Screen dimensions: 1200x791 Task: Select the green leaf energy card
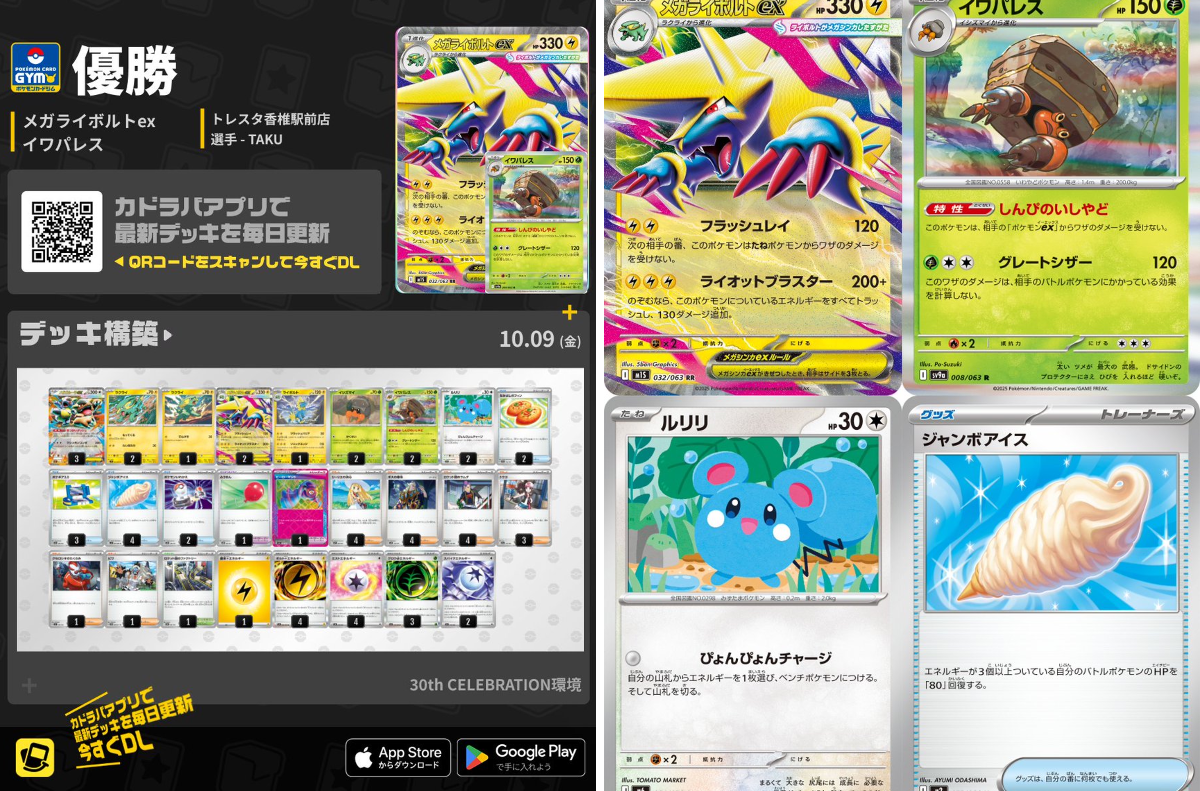pos(411,591)
